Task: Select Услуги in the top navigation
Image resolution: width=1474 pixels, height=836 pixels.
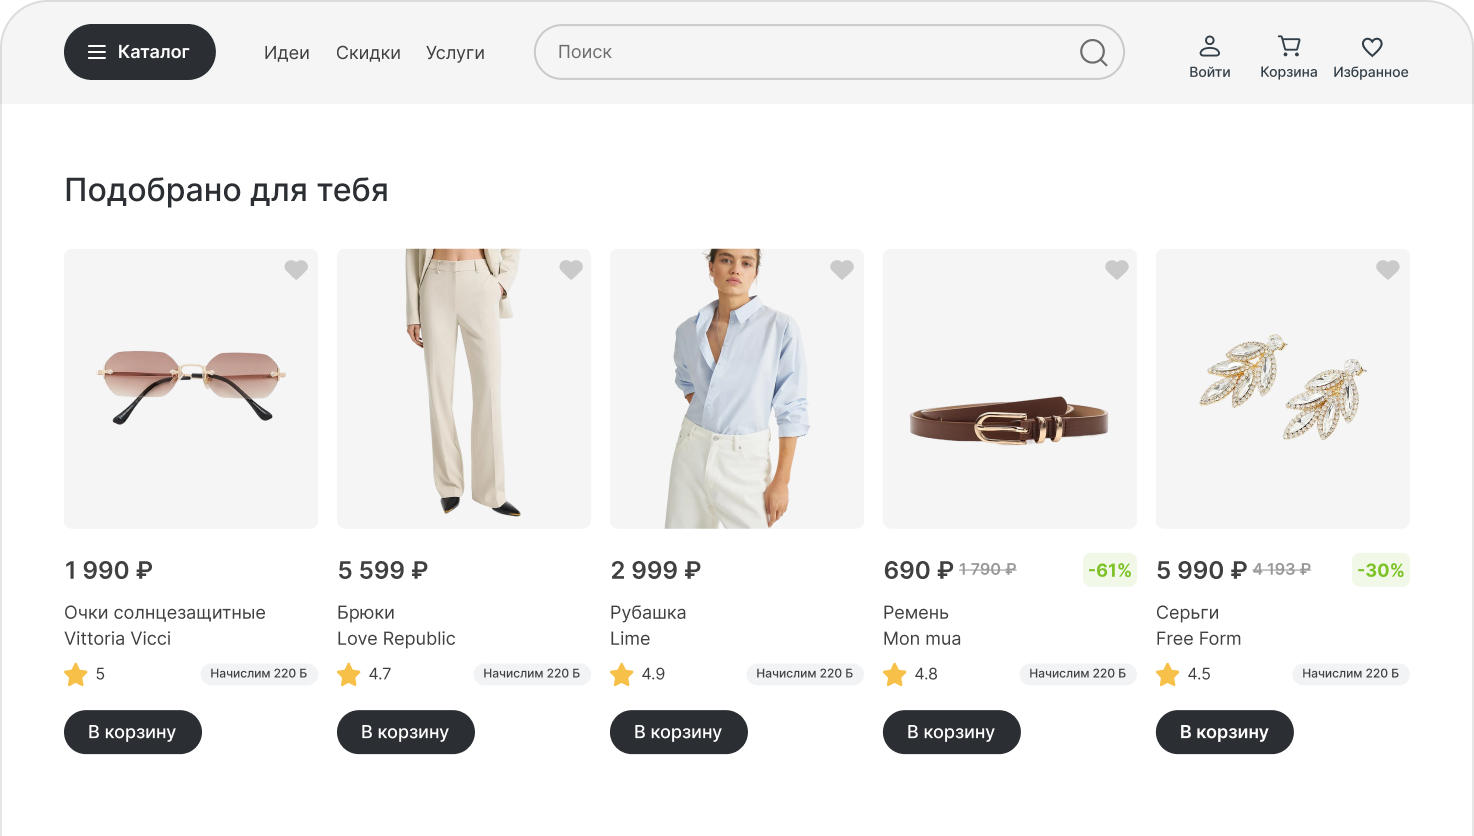Action: point(455,53)
